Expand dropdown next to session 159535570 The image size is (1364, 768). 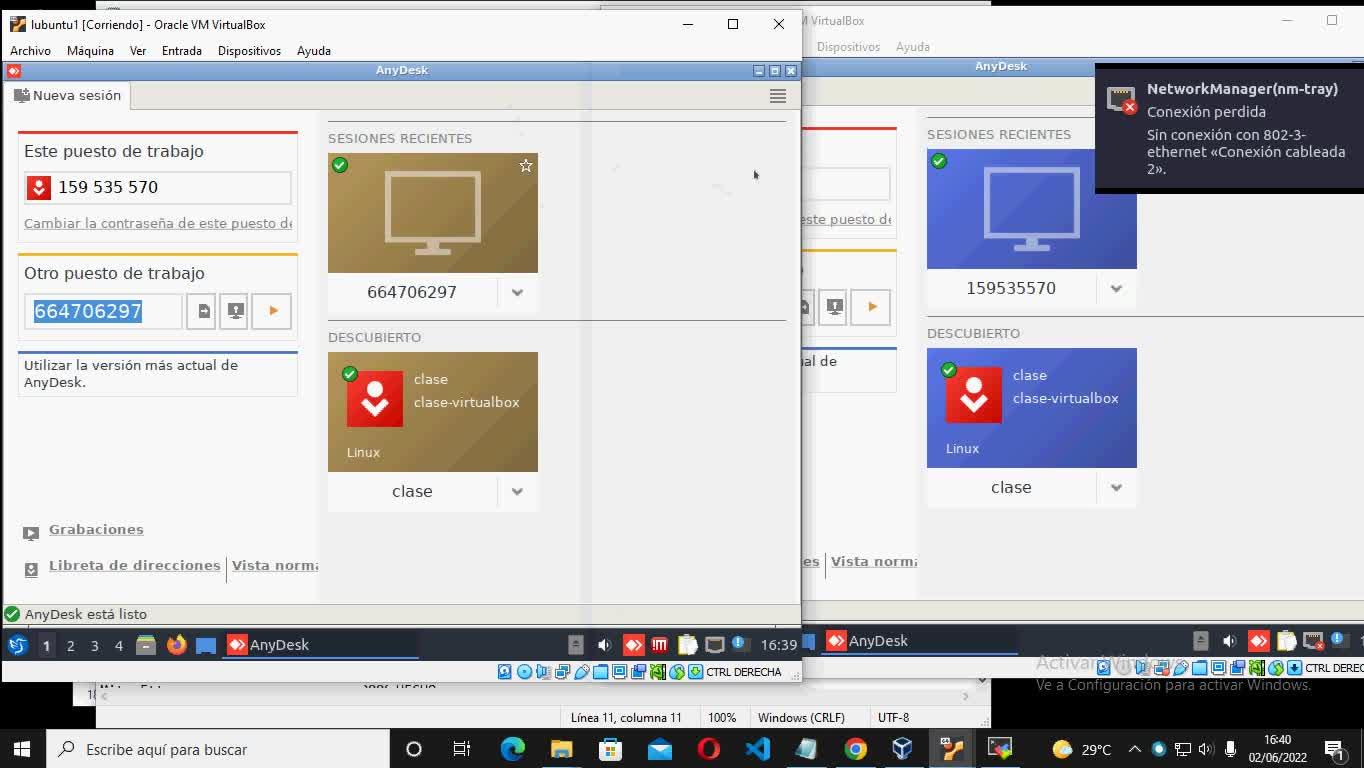coord(1116,289)
